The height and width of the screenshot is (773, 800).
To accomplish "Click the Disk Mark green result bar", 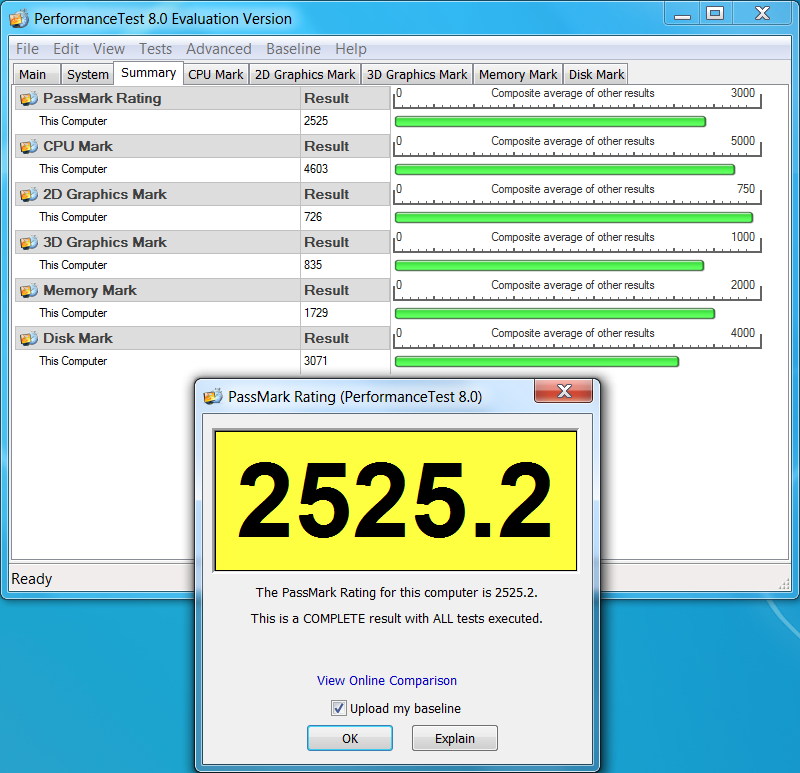I will tap(537, 361).
